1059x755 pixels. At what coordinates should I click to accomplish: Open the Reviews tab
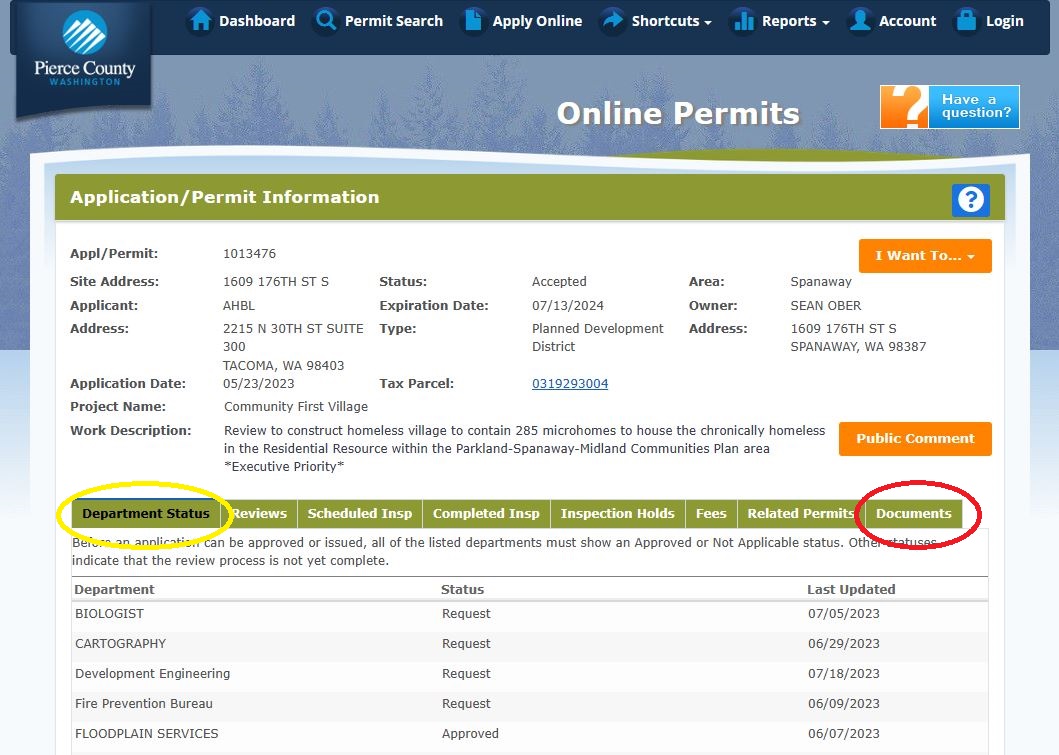tap(260, 514)
